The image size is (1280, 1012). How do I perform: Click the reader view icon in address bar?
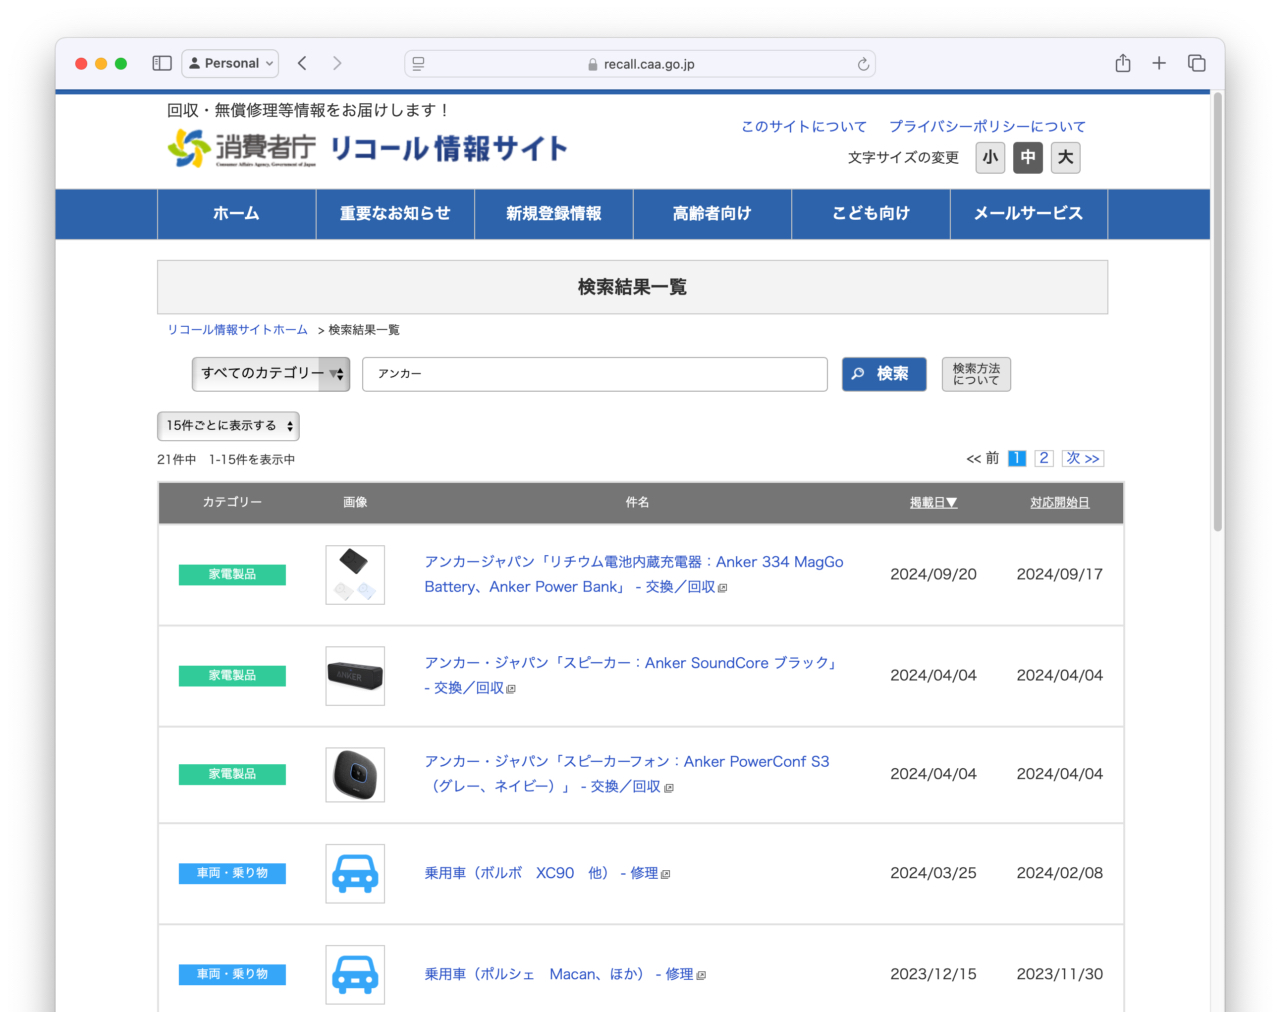[418, 63]
